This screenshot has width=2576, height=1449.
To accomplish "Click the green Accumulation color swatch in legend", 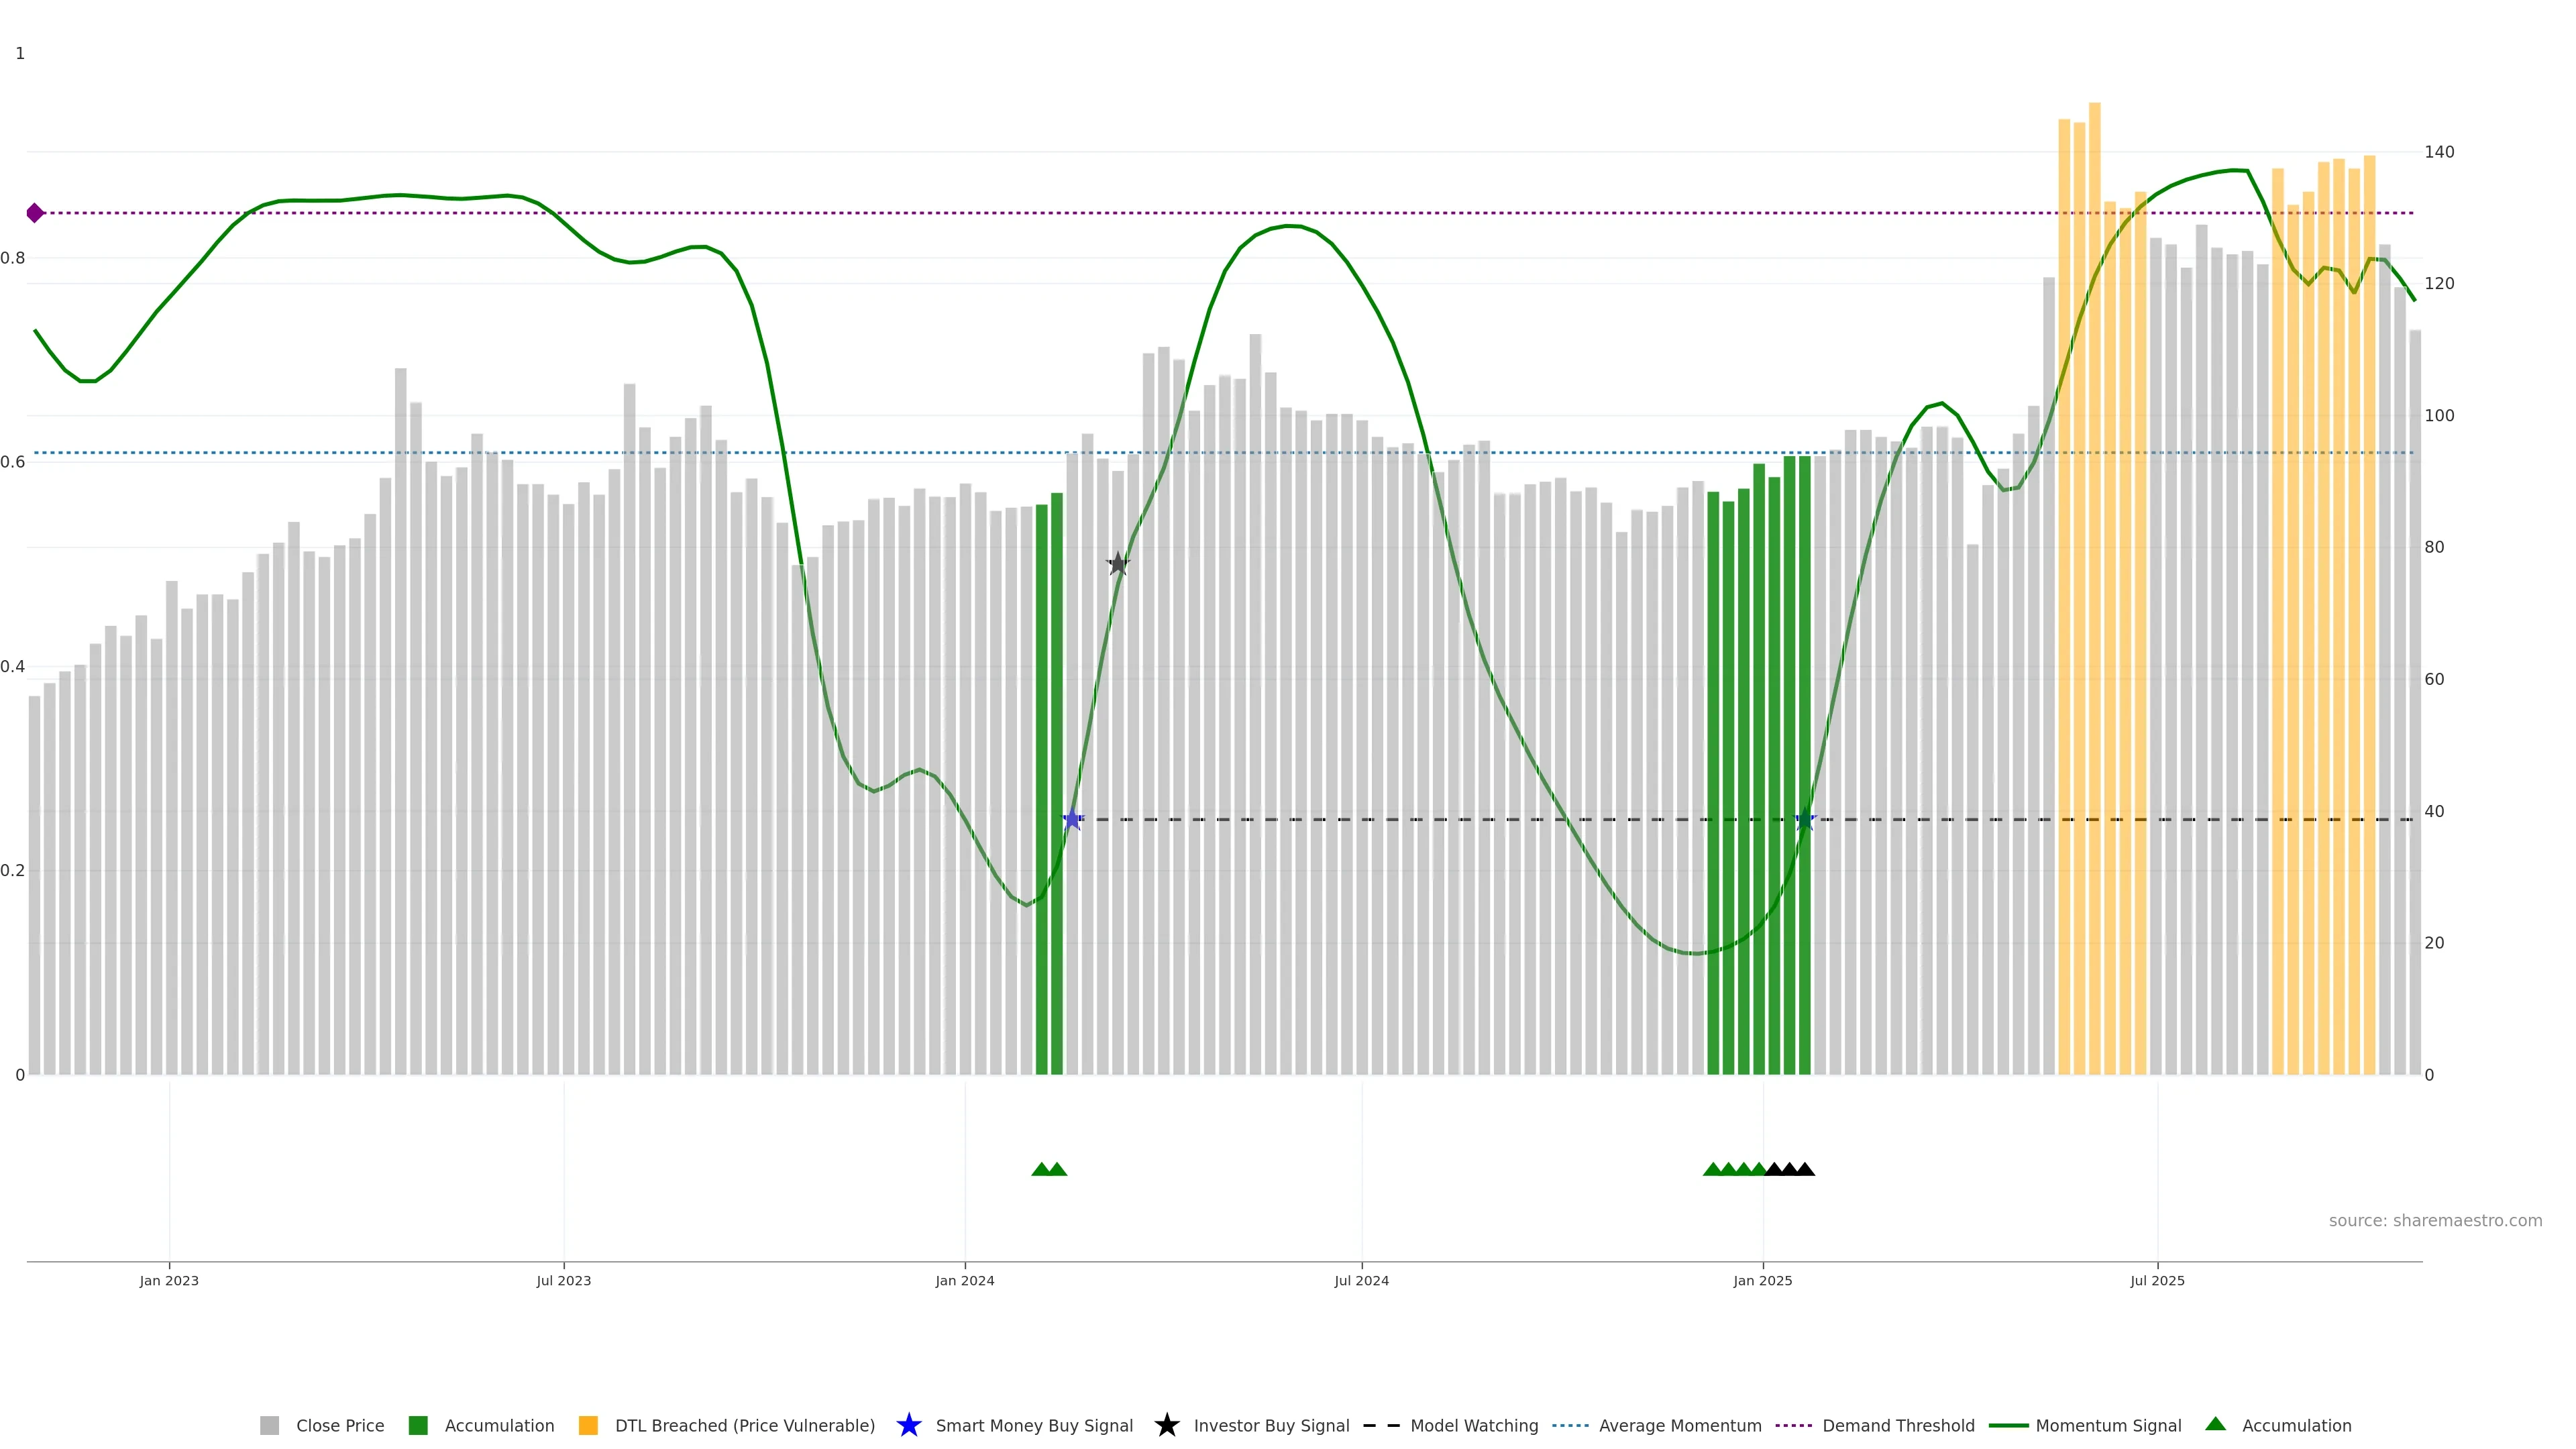I will (x=418, y=1426).
